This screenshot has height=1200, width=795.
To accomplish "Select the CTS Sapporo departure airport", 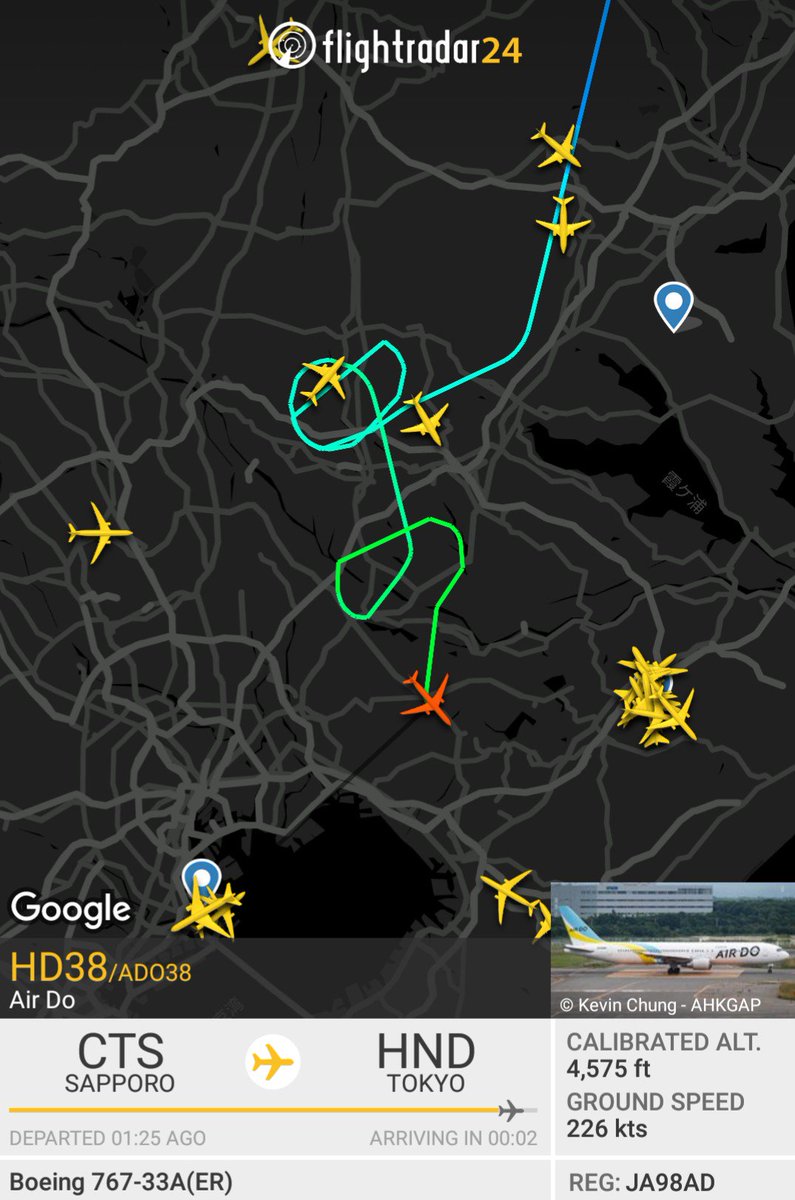I will pyautogui.click(x=121, y=1062).
